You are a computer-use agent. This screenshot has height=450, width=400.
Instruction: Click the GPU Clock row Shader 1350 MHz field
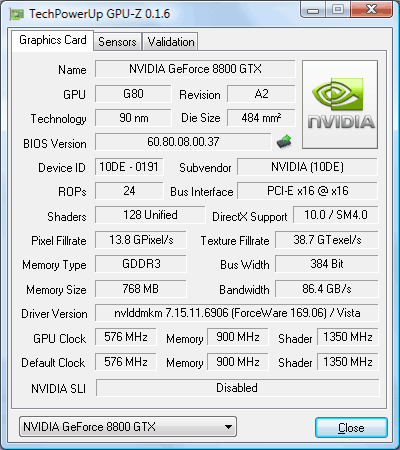tap(348, 337)
